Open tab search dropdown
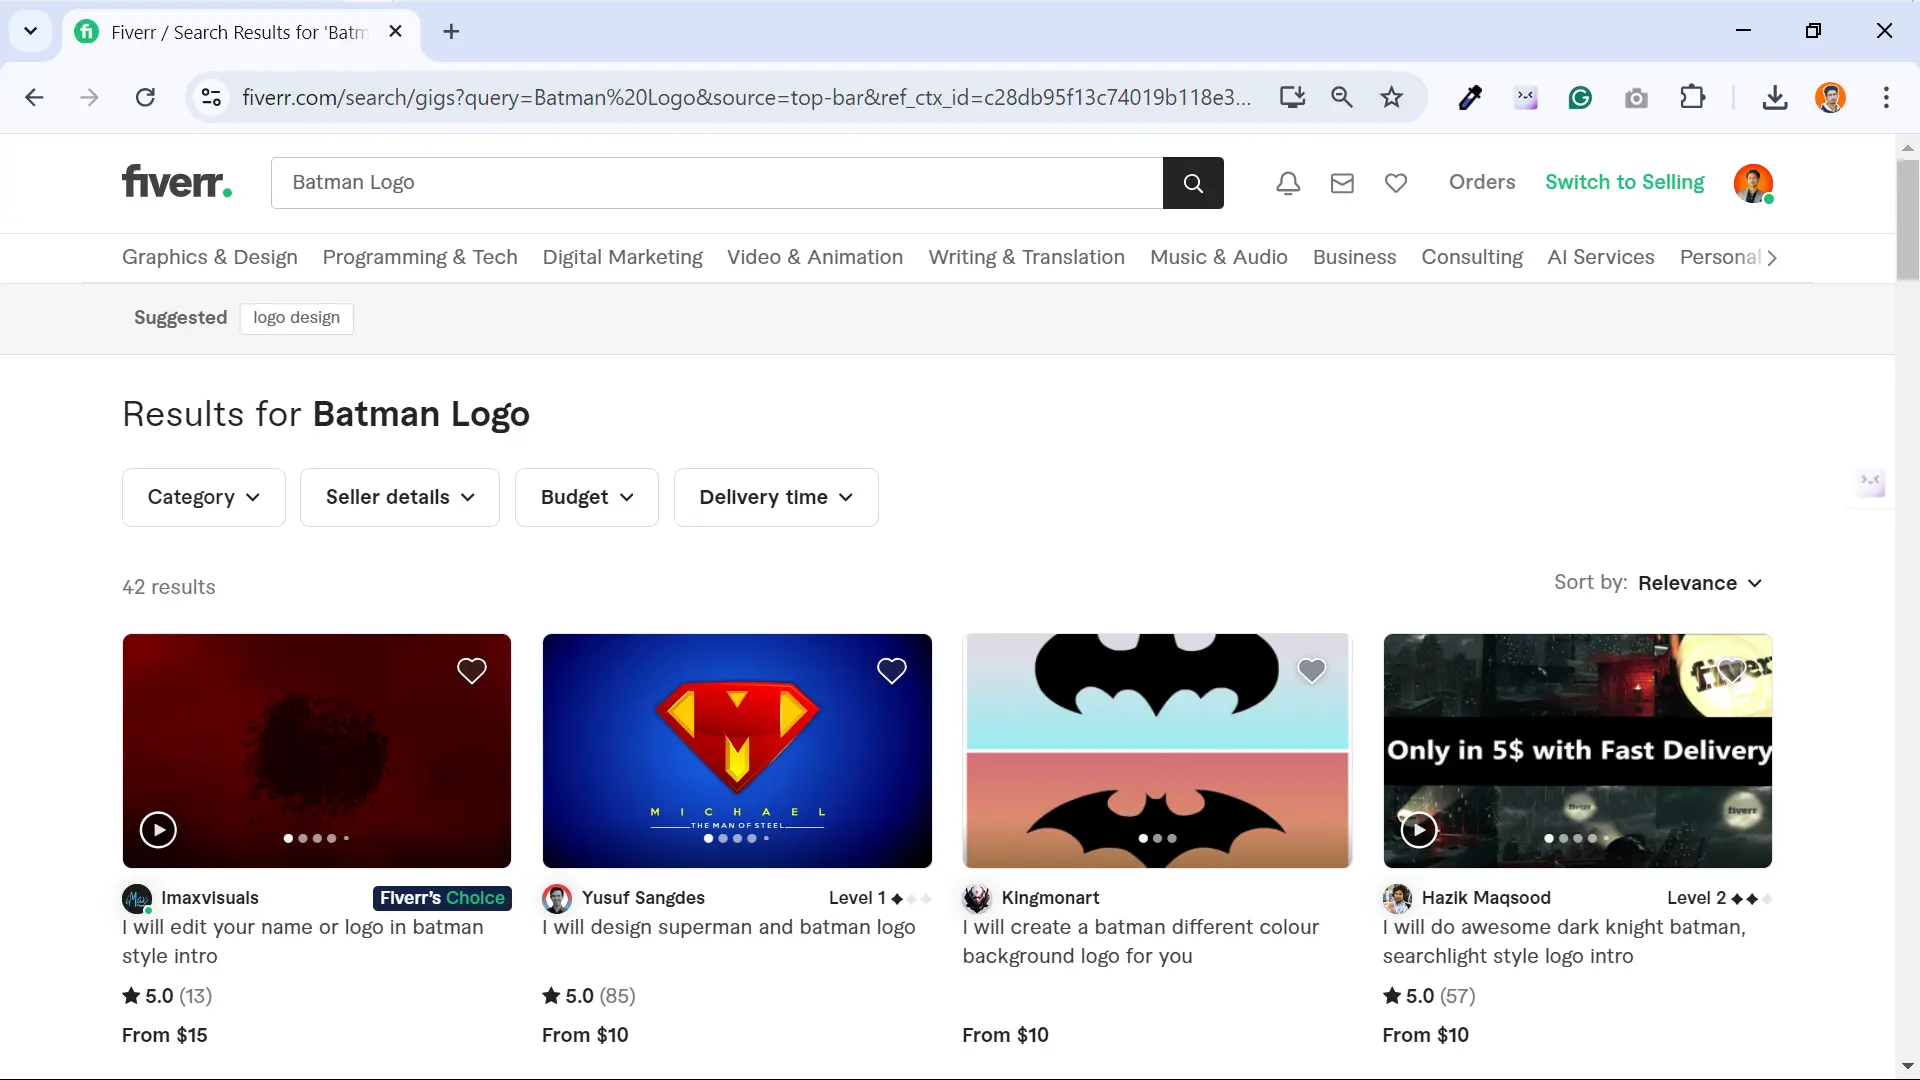The height and width of the screenshot is (1080, 1920). pos(30,31)
